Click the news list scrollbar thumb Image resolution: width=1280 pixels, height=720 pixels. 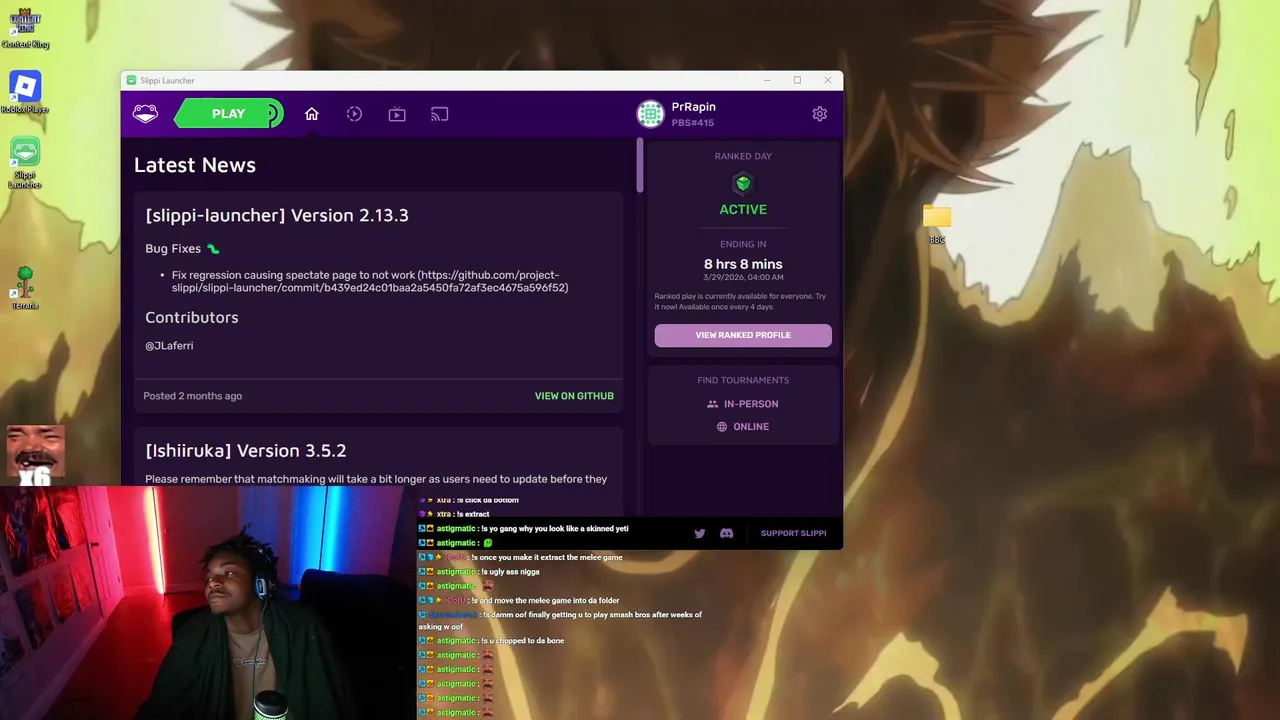(x=639, y=166)
